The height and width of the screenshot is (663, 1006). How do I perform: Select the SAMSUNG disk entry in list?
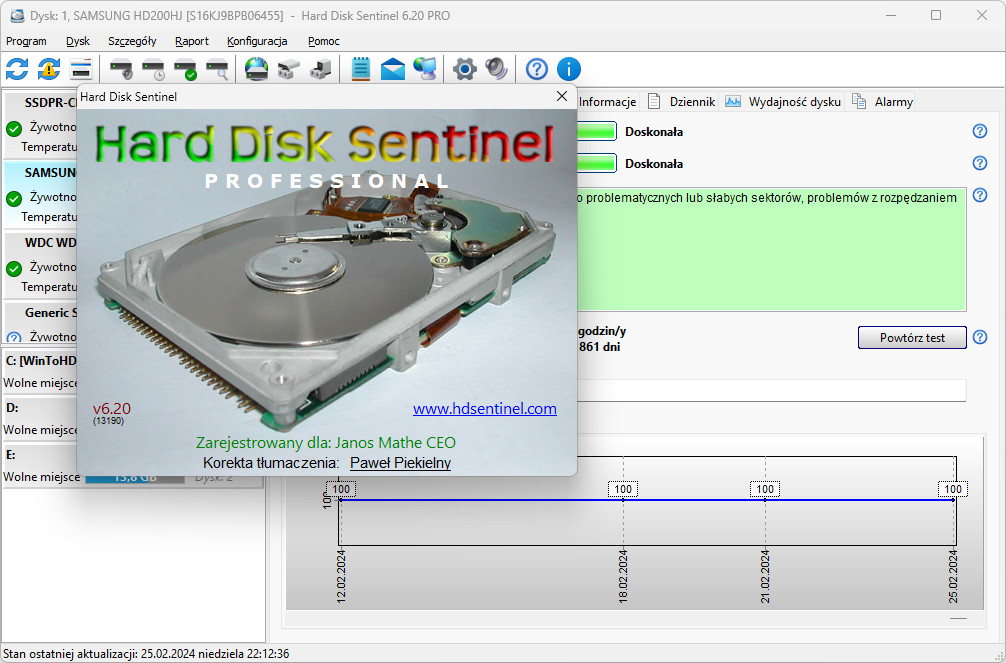(x=41, y=194)
